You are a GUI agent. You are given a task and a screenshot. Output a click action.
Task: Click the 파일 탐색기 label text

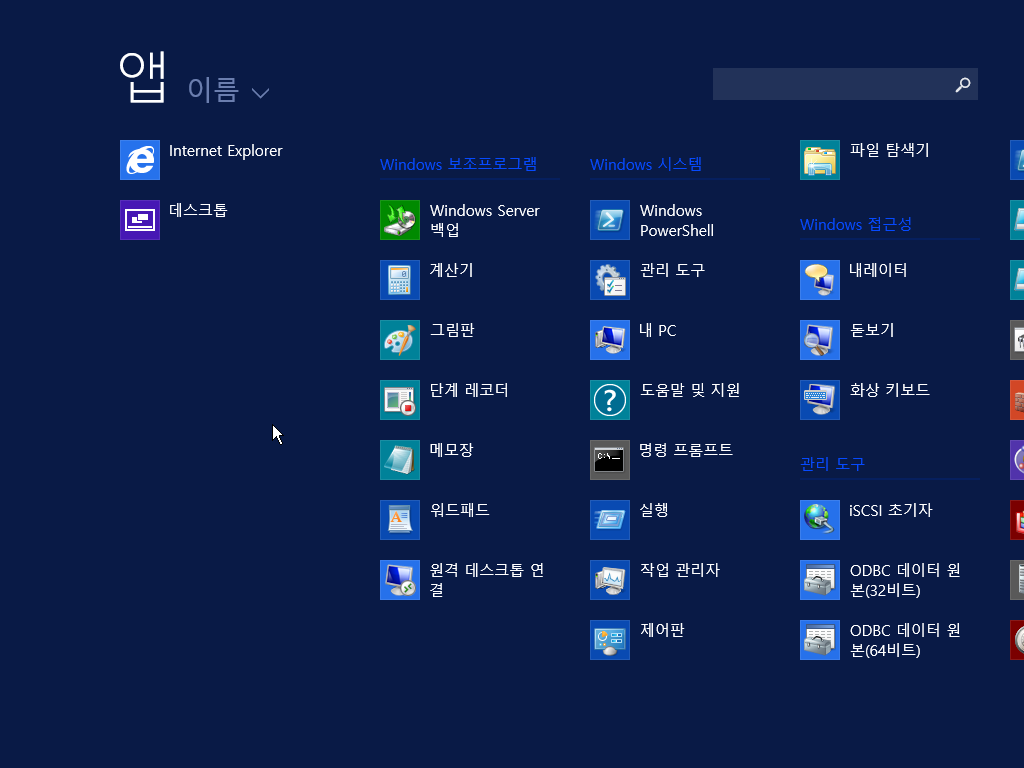pyautogui.click(x=889, y=150)
